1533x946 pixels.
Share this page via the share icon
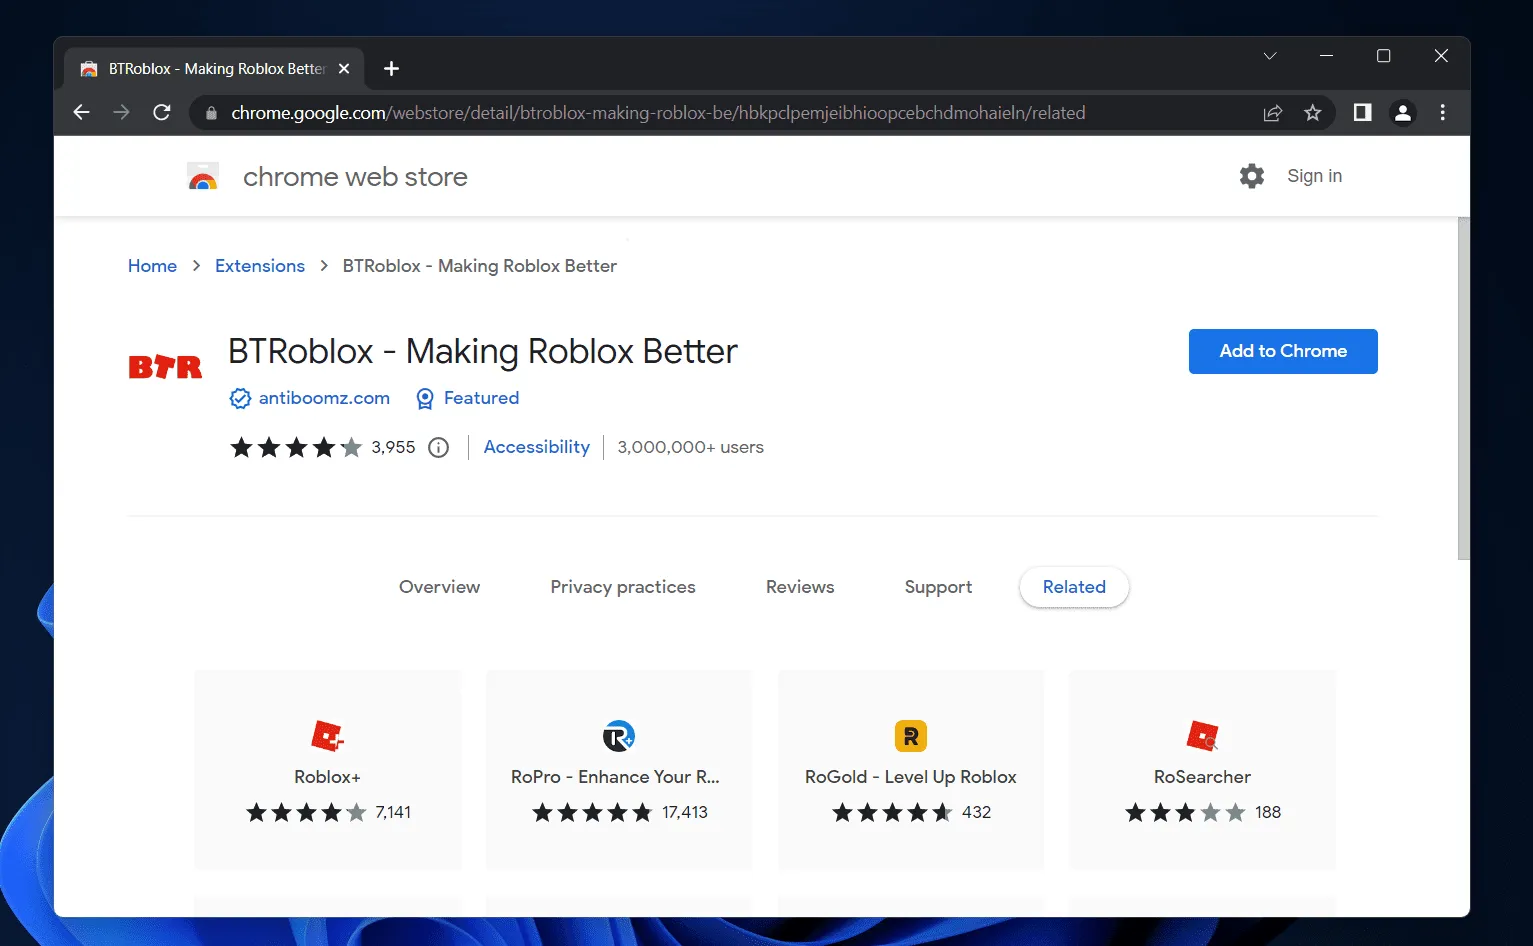[1273, 113]
